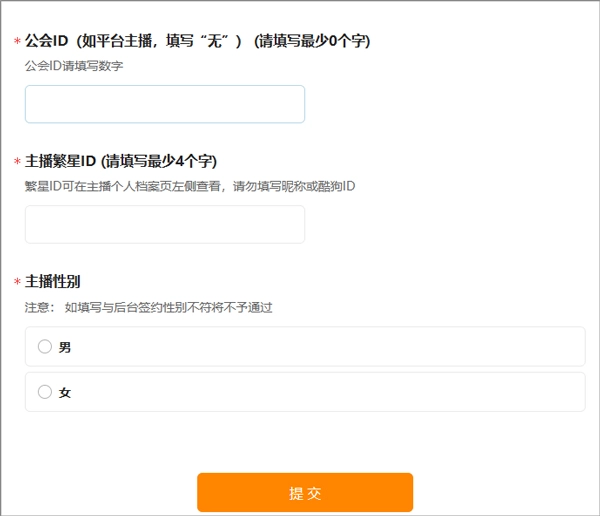This screenshot has height=516, width=600.
Task: Click the 公会ID heading label
Action: coord(45,41)
